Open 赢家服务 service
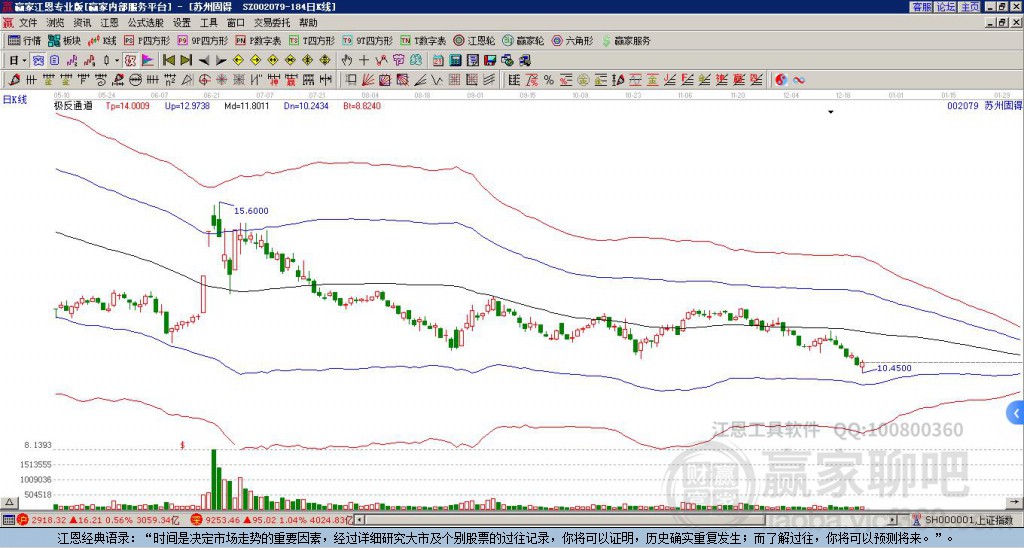The image size is (1024, 548). tap(626, 40)
